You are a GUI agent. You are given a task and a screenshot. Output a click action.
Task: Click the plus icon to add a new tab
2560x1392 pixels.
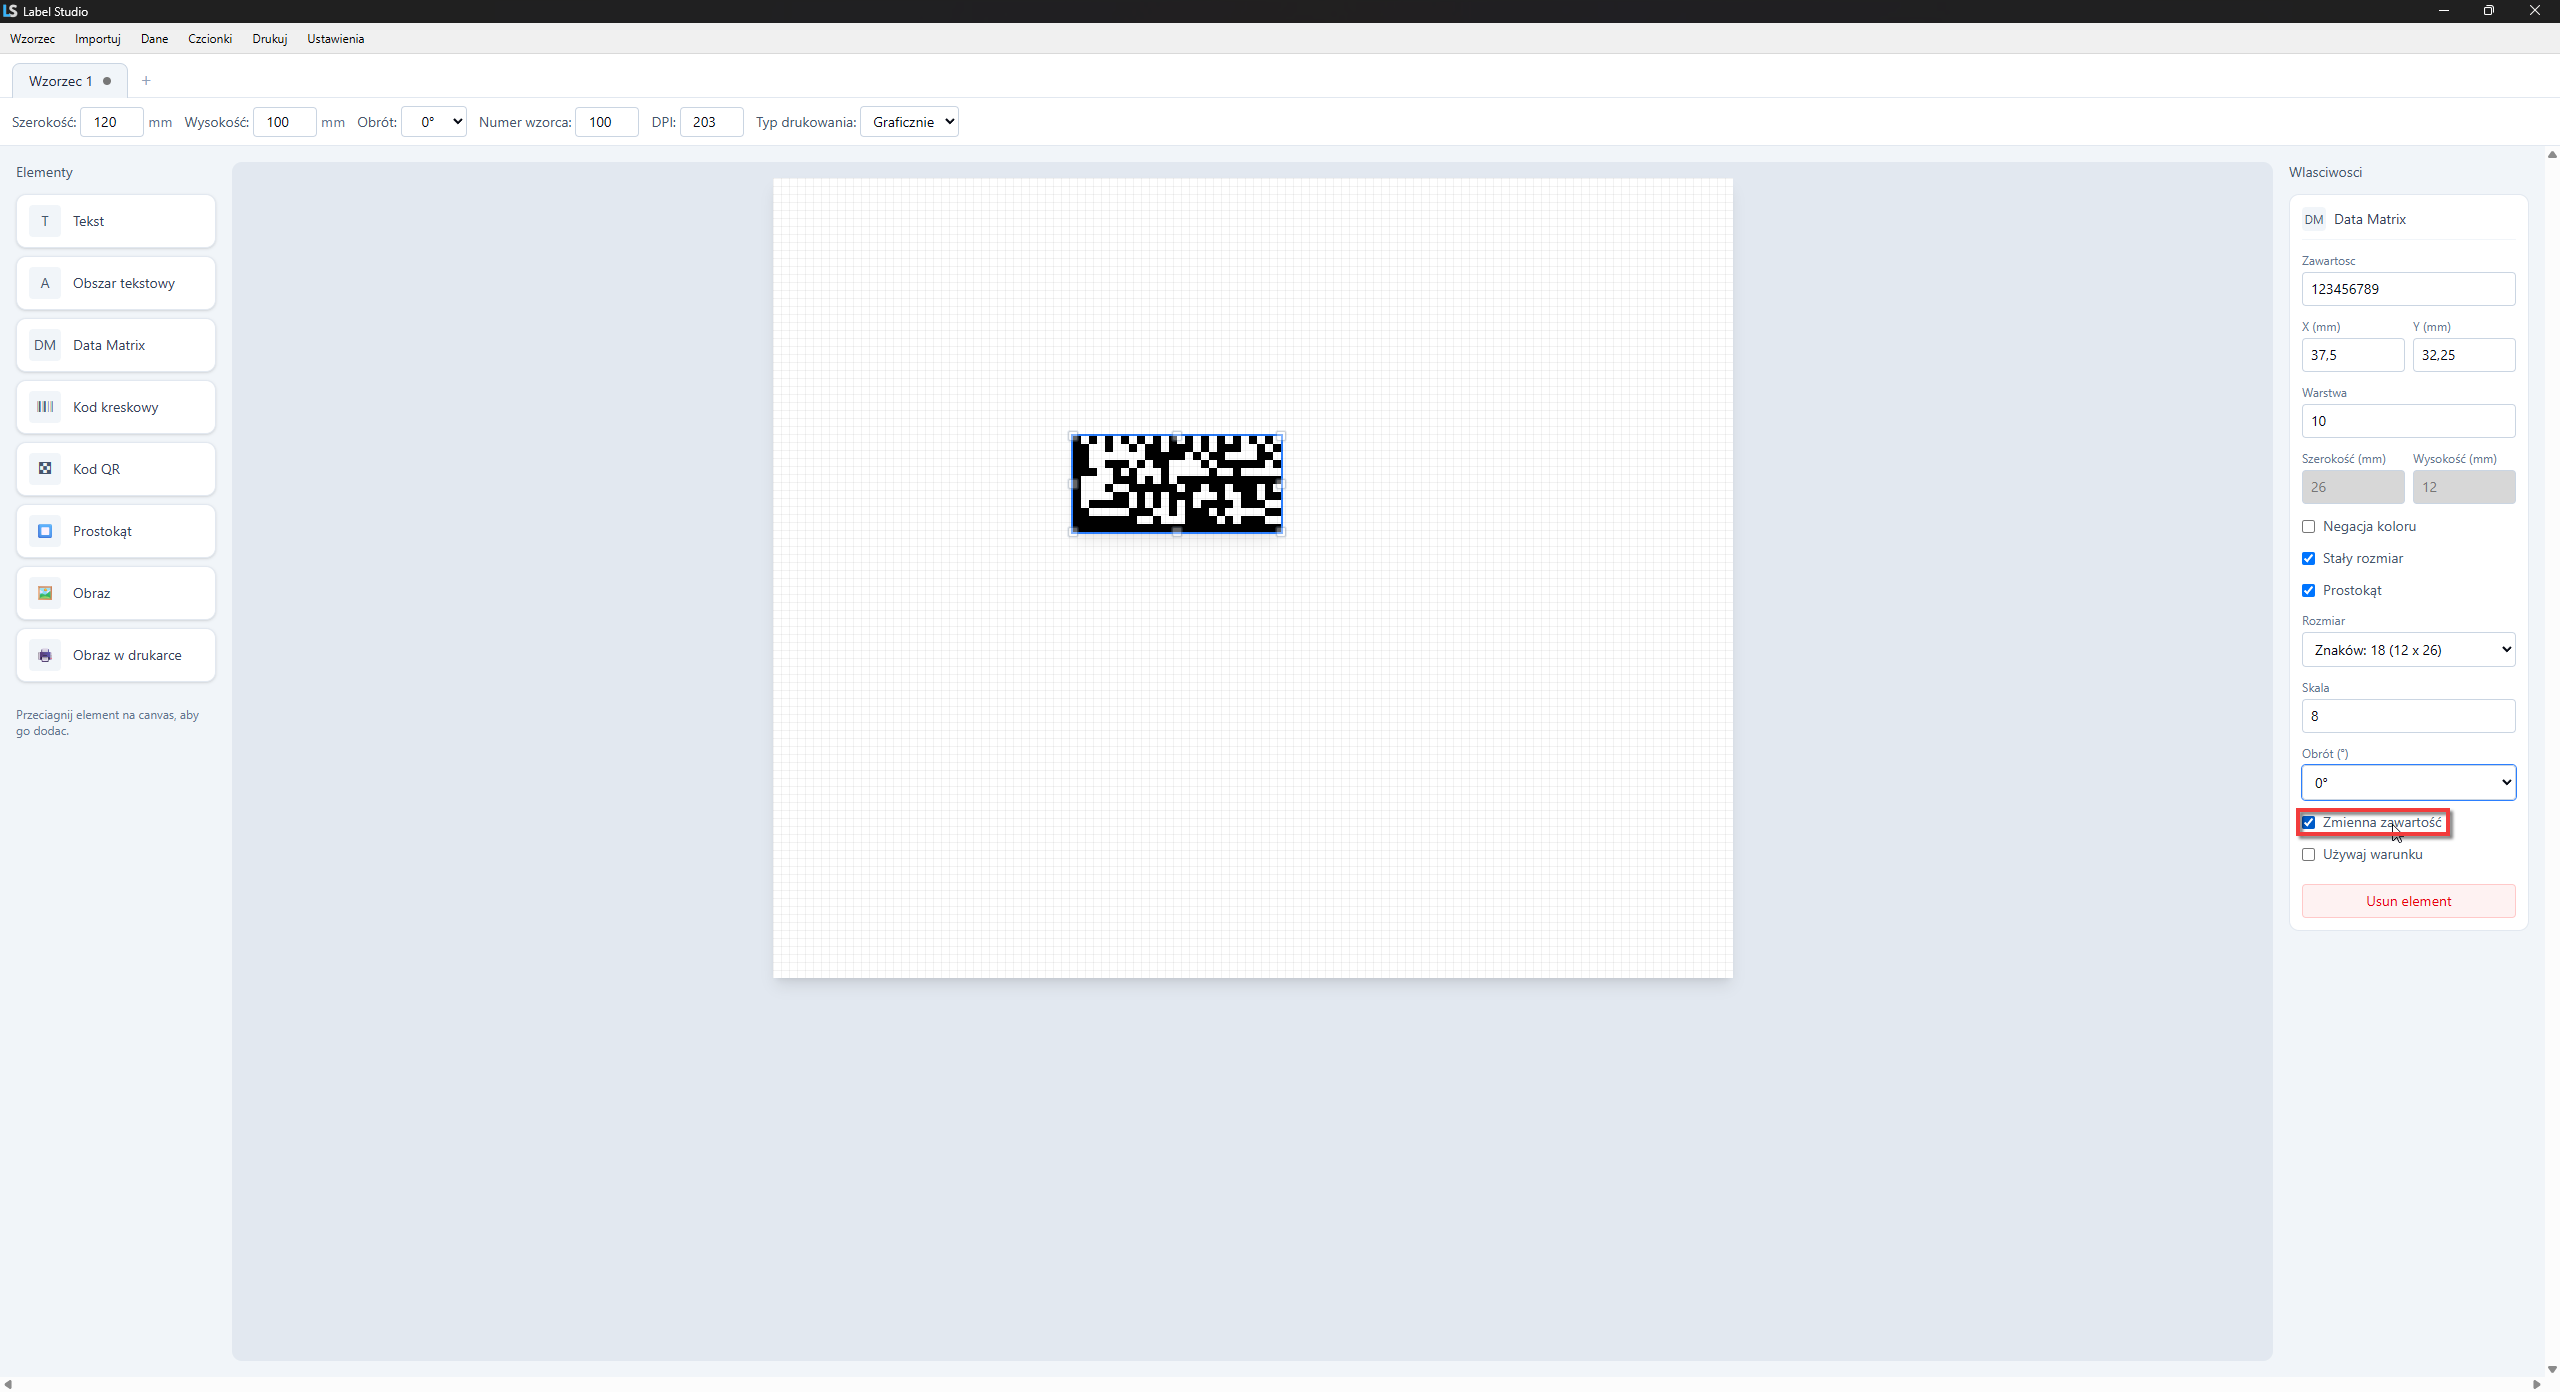coord(146,81)
